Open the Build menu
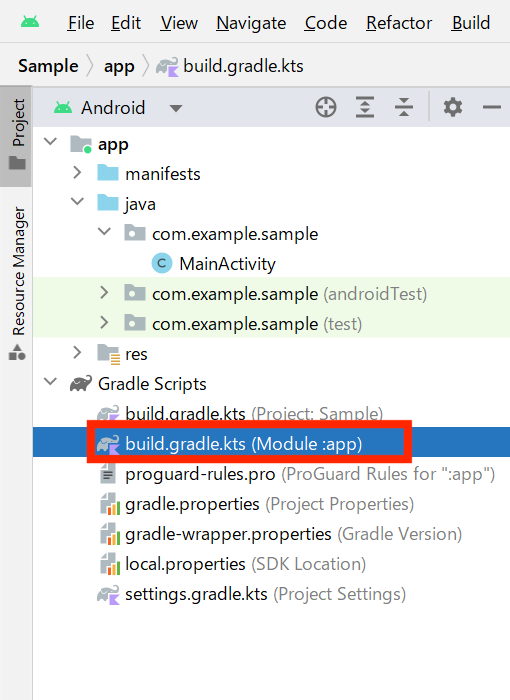 pyautogui.click(x=471, y=23)
